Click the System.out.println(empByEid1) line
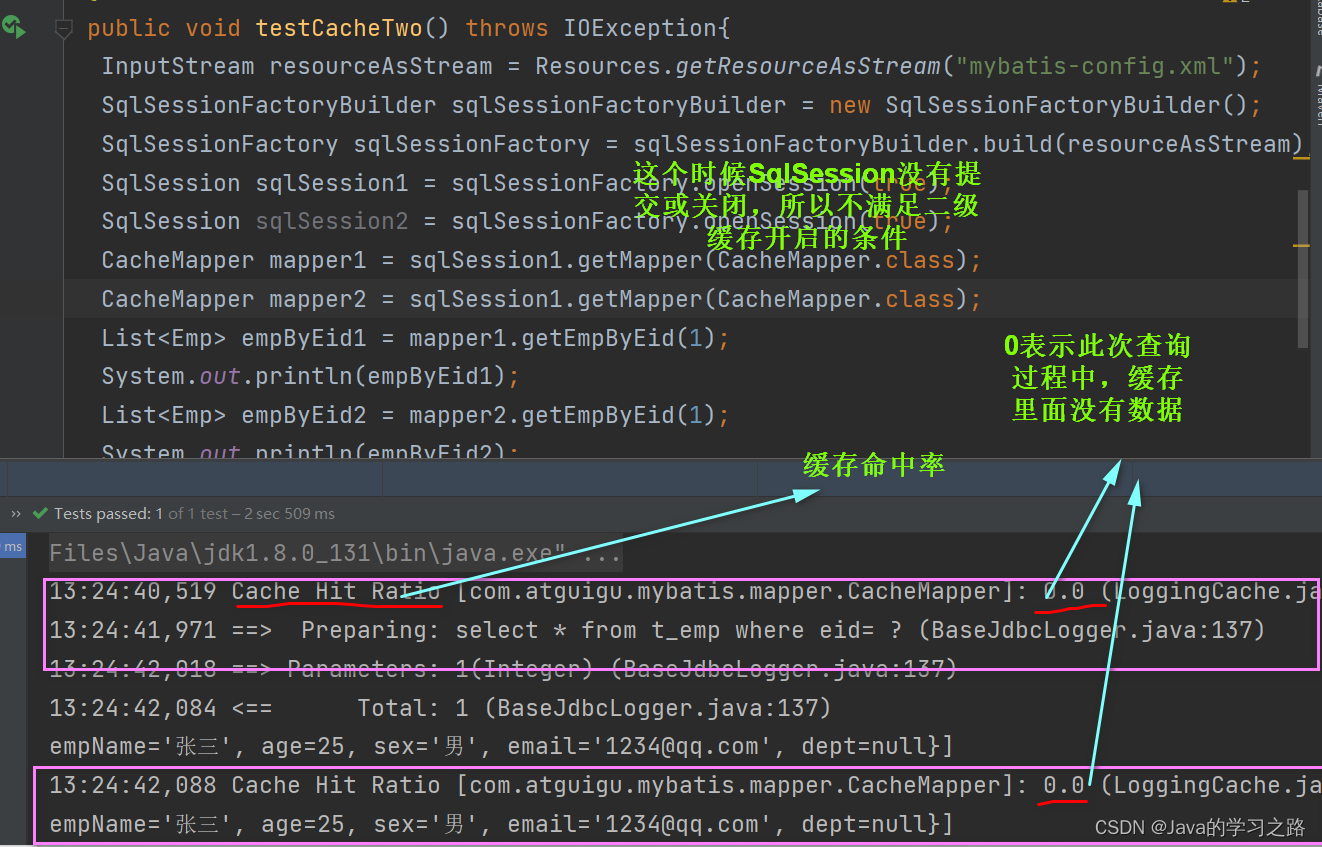 [311, 377]
